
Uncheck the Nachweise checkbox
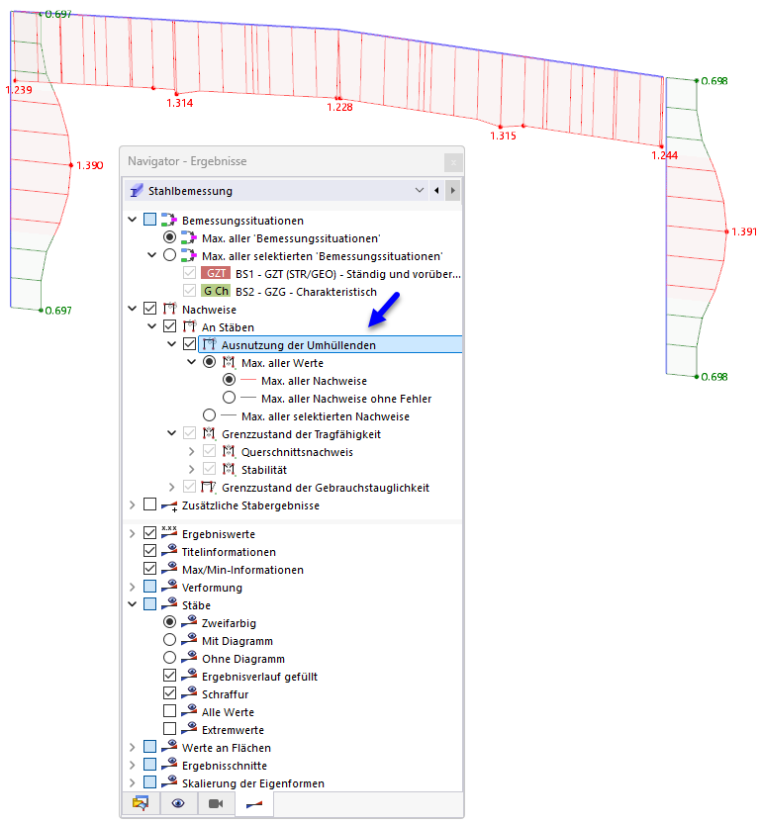pyautogui.click(x=150, y=309)
